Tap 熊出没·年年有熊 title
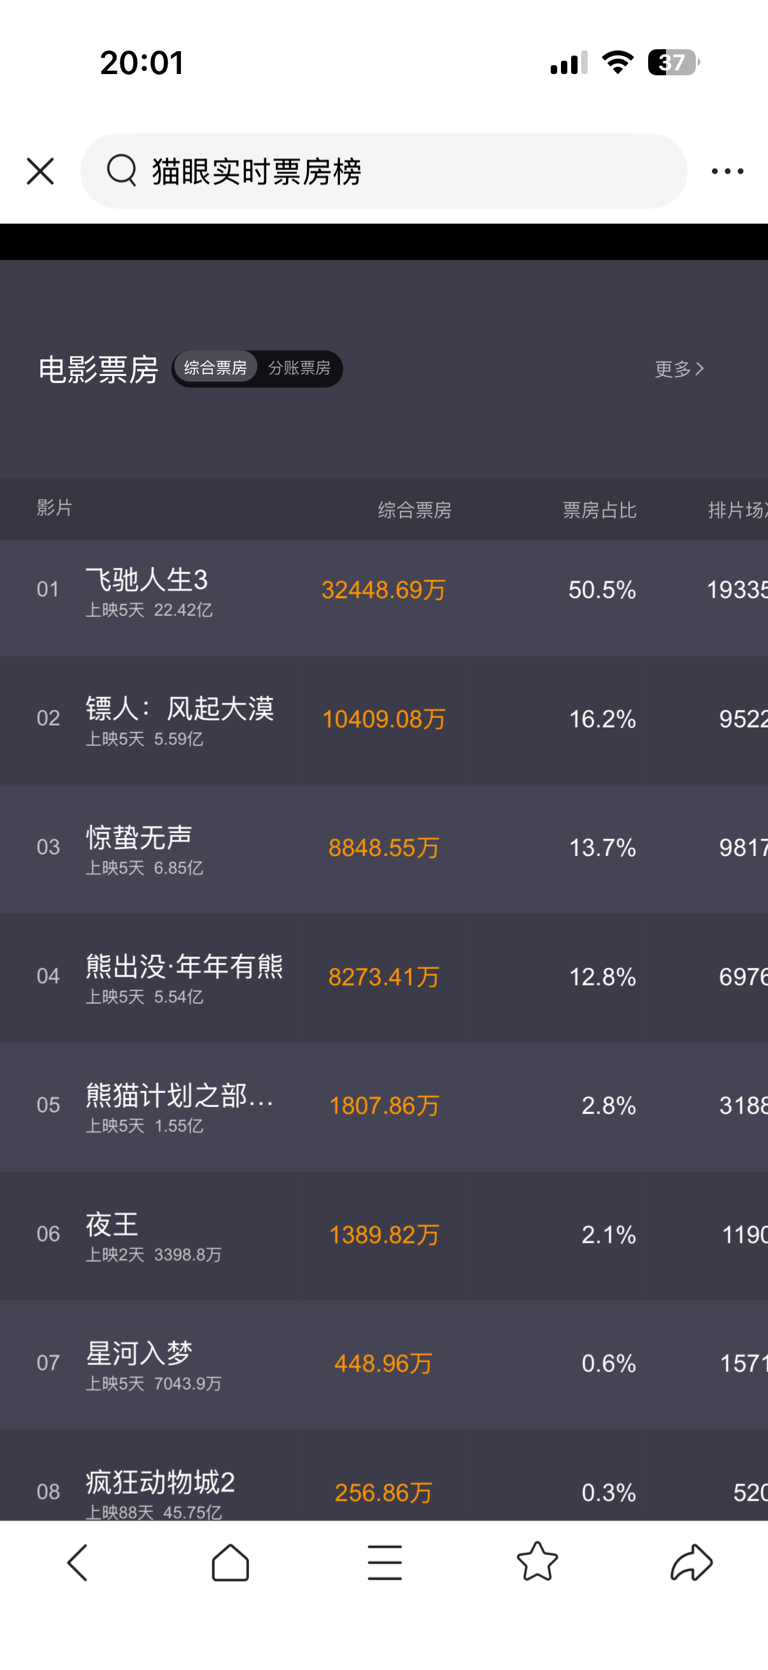 point(184,967)
